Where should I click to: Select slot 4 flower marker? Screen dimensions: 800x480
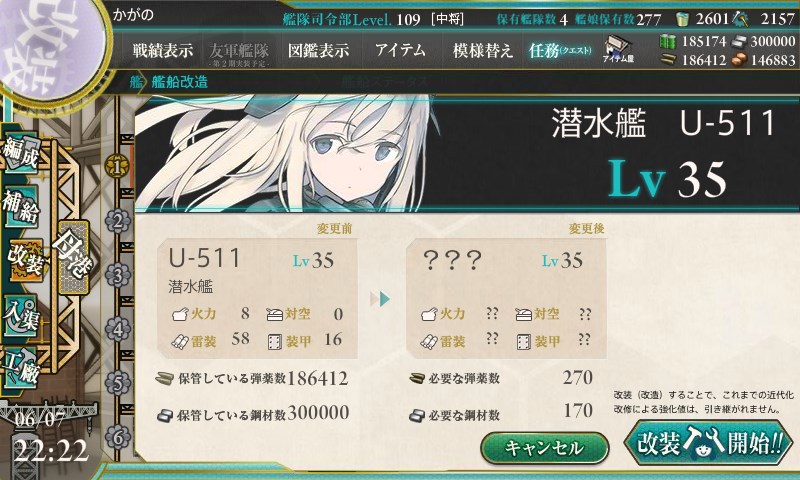[x=117, y=329]
